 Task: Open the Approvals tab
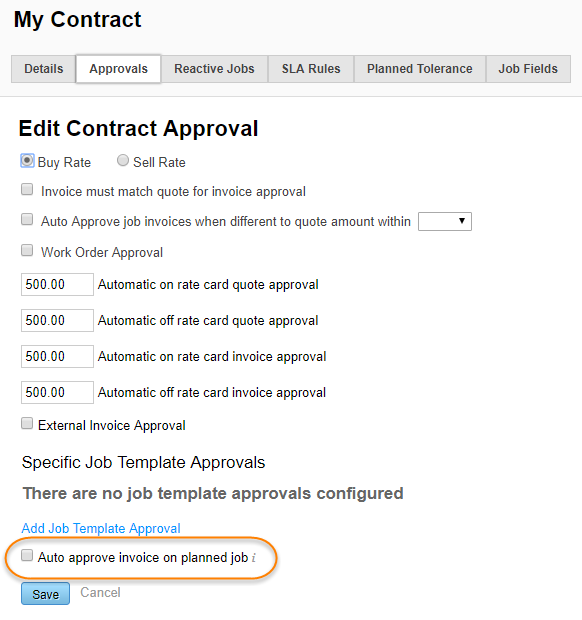click(x=119, y=69)
